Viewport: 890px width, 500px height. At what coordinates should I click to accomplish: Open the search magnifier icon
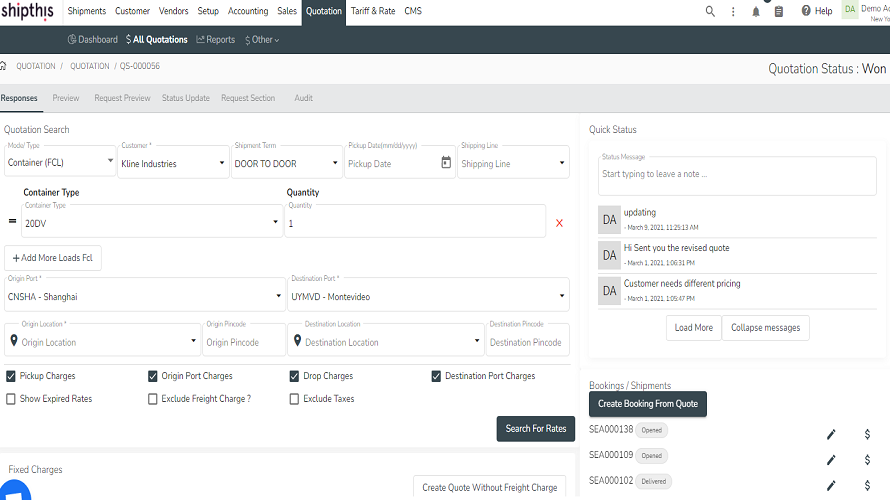(710, 11)
